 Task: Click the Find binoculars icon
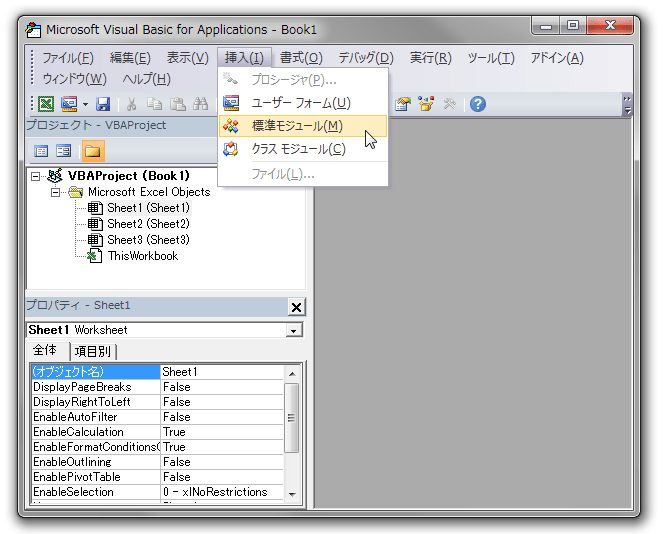coord(200,104)
